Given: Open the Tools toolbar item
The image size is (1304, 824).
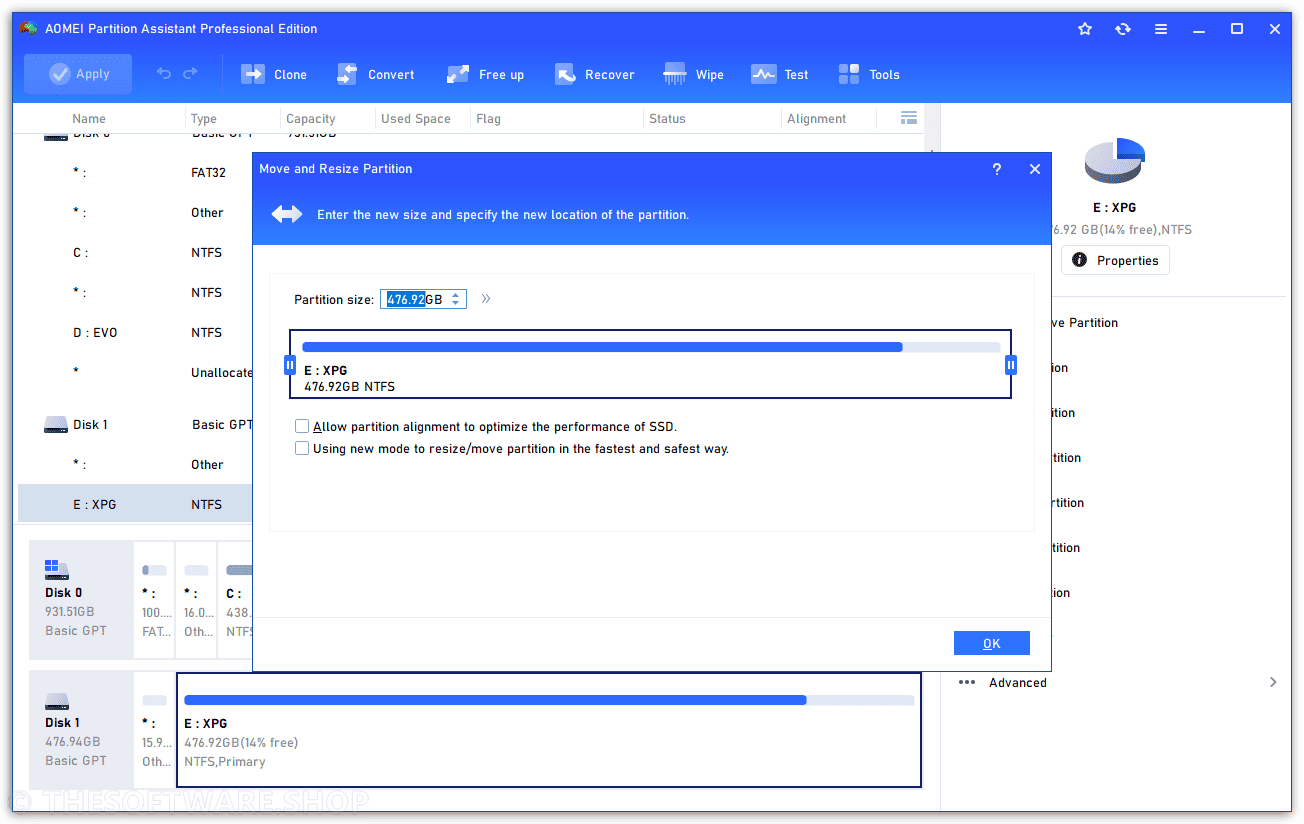Looking at the screenshot, I should [x=869, y=74].
